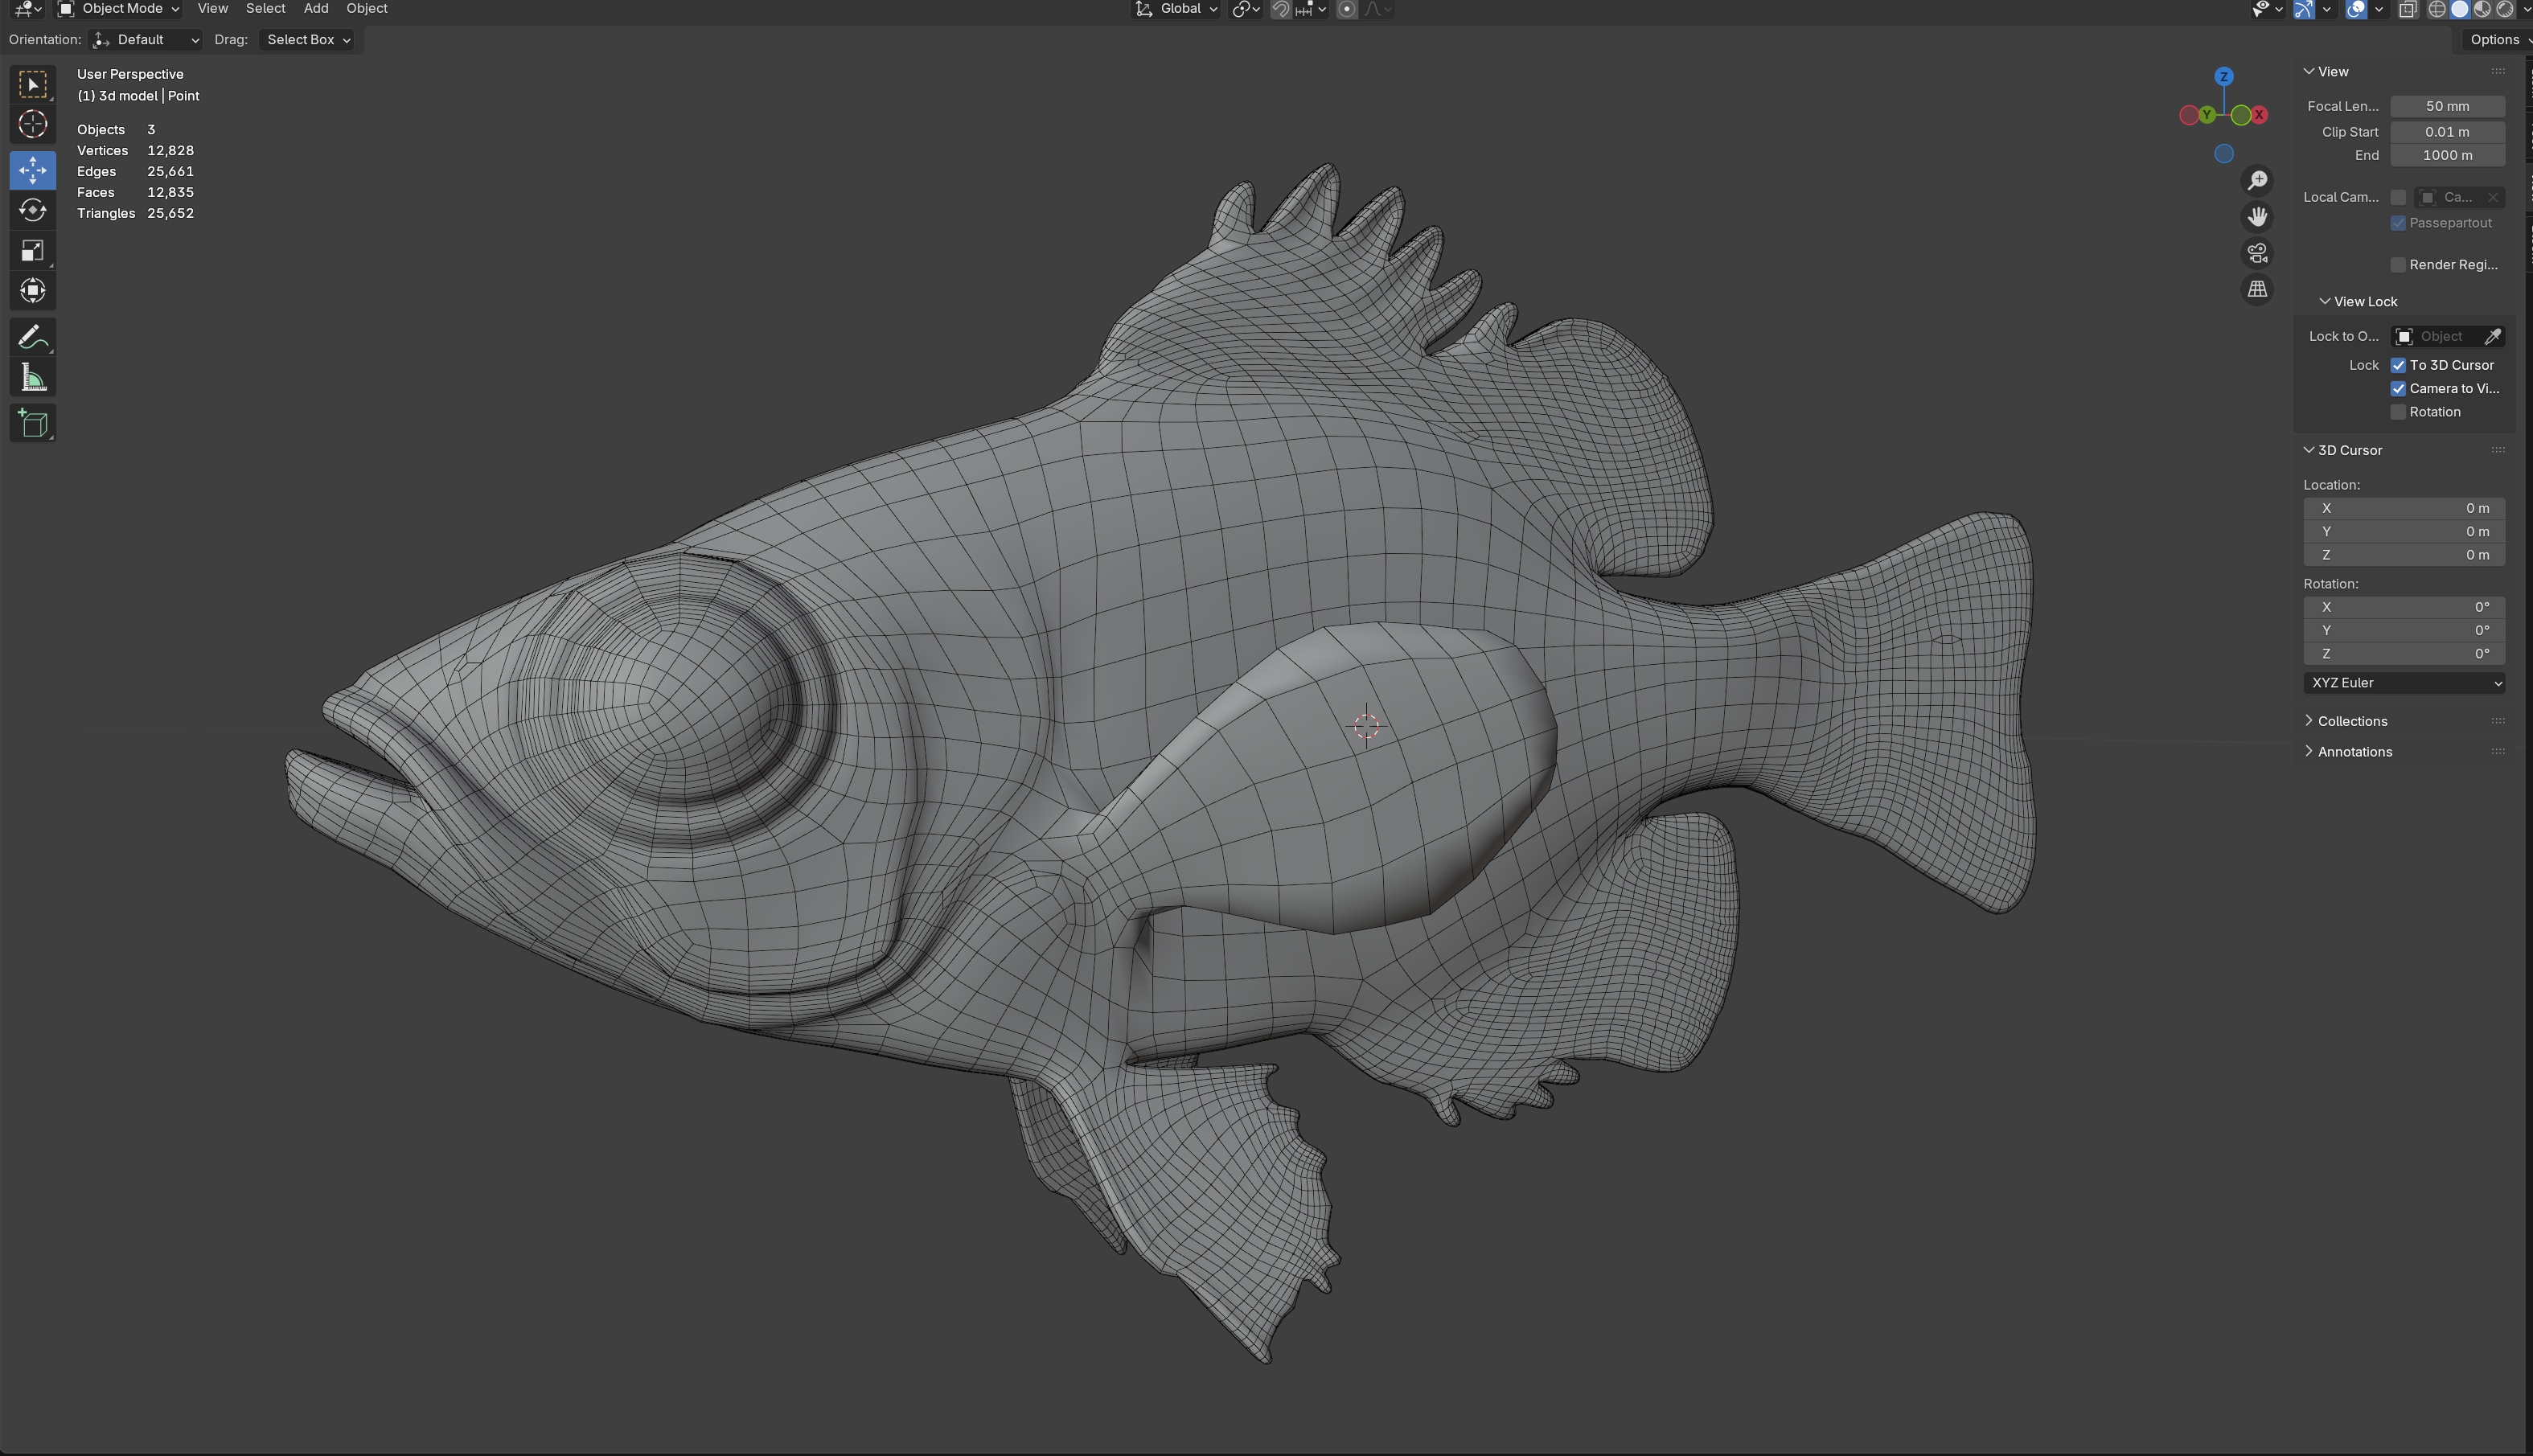This screenshot has width=2533, height=1456.
Task: Select the Measure tool
Action: click(x=32, y=378)
